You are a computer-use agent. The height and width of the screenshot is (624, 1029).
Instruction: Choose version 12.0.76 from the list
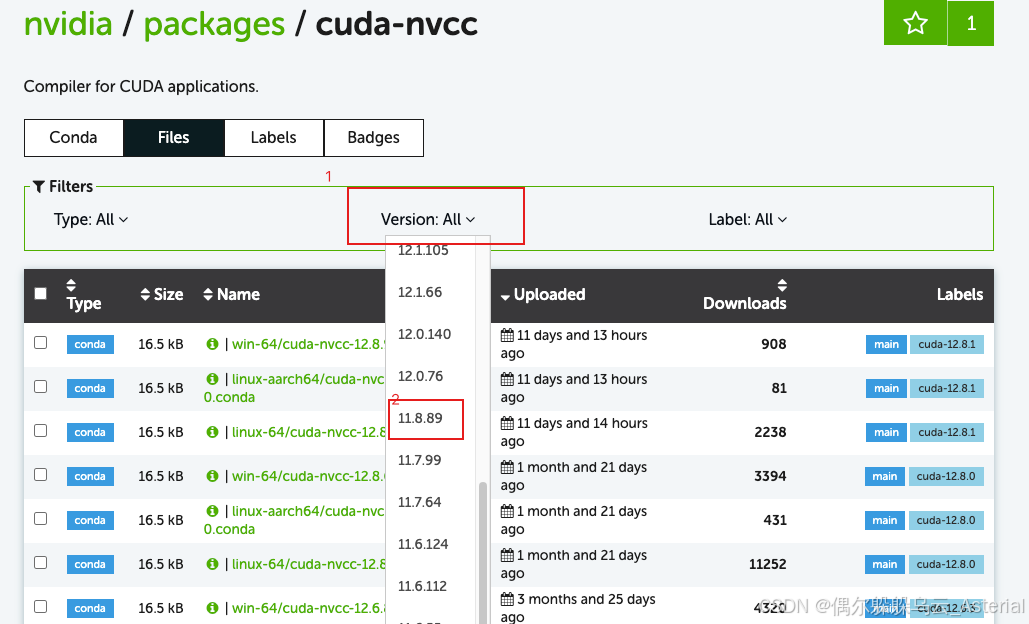click(x=421, y=376)
